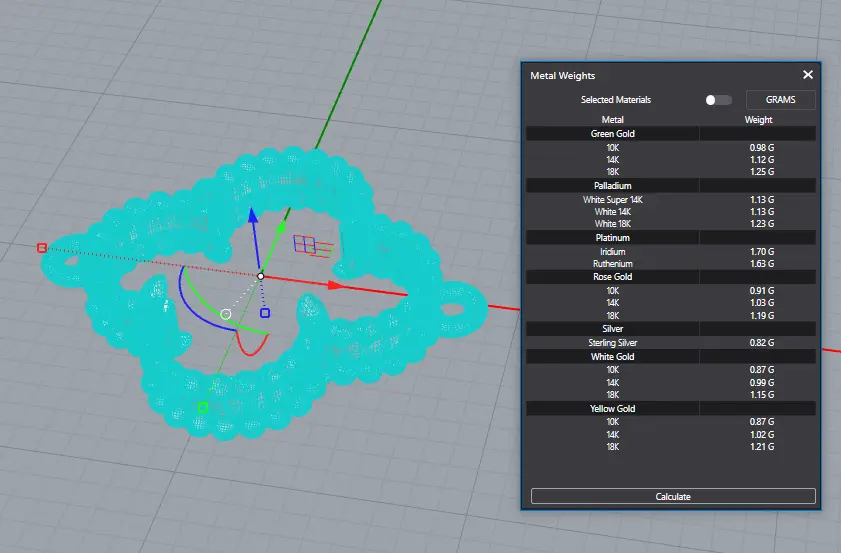
Task: Click the red X-axis move arrow on gumball
Action: click(x=336, y=285)
